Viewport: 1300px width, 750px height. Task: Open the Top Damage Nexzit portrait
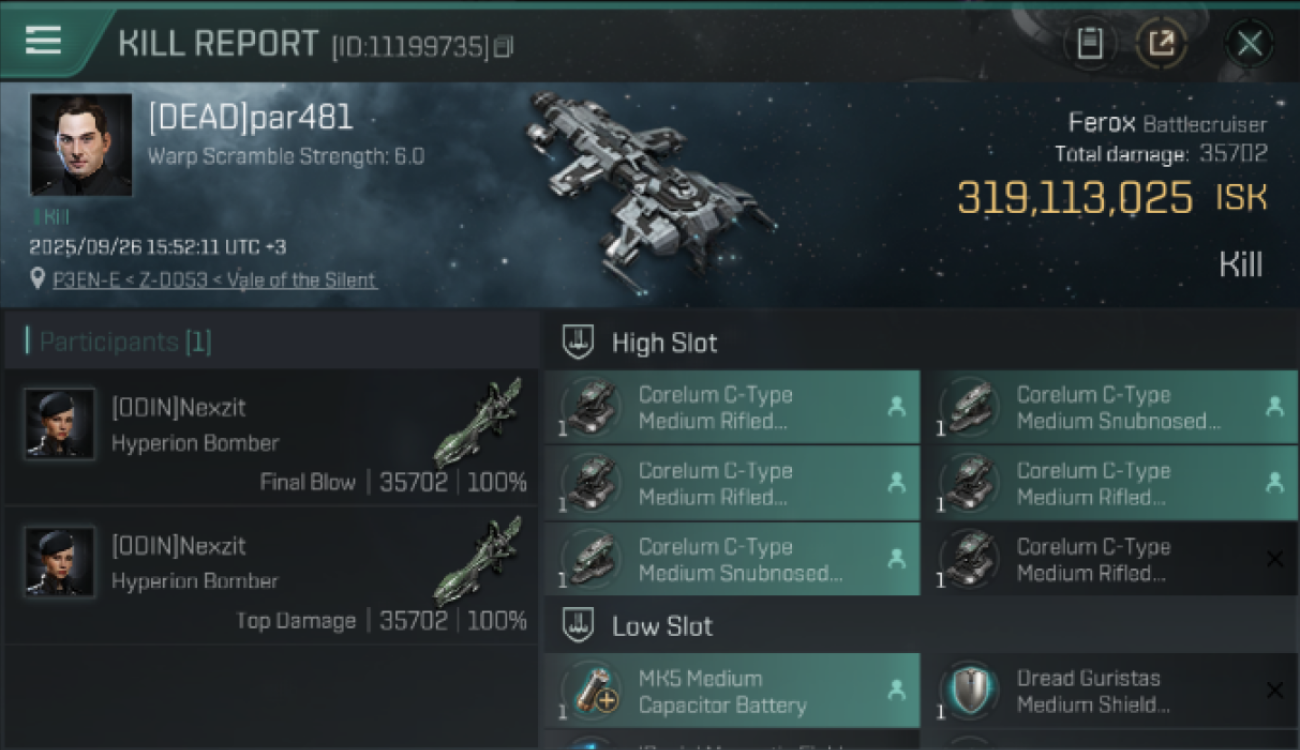pos(60,562)
